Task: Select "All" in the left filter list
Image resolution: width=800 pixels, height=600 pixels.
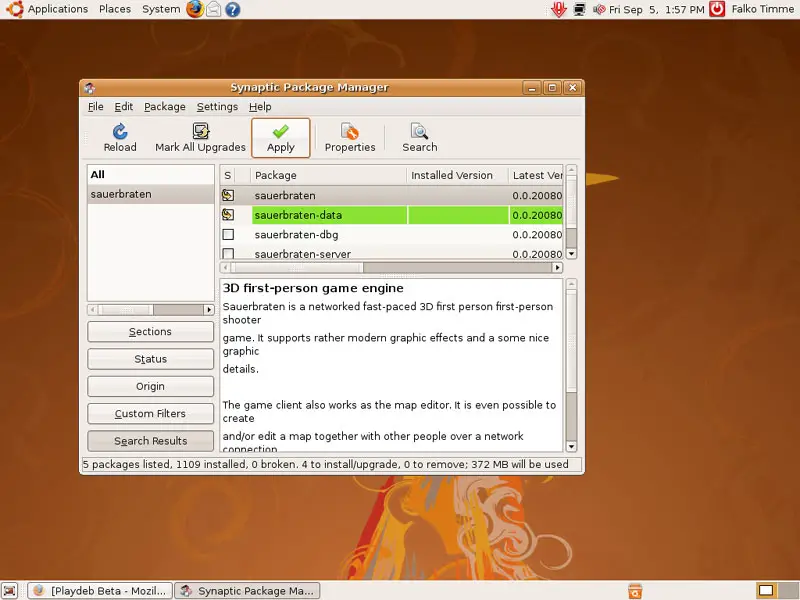Action: click(x=151, y=174)
